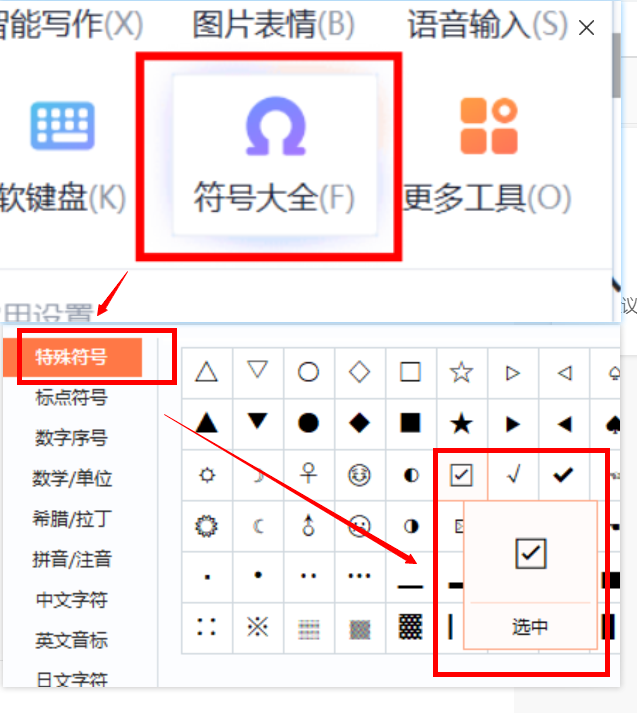This screenshot has width=637, height=713.
Task: Insert the hollow right-pointing triangle ▷ symbol
Action: pos(513,373)
